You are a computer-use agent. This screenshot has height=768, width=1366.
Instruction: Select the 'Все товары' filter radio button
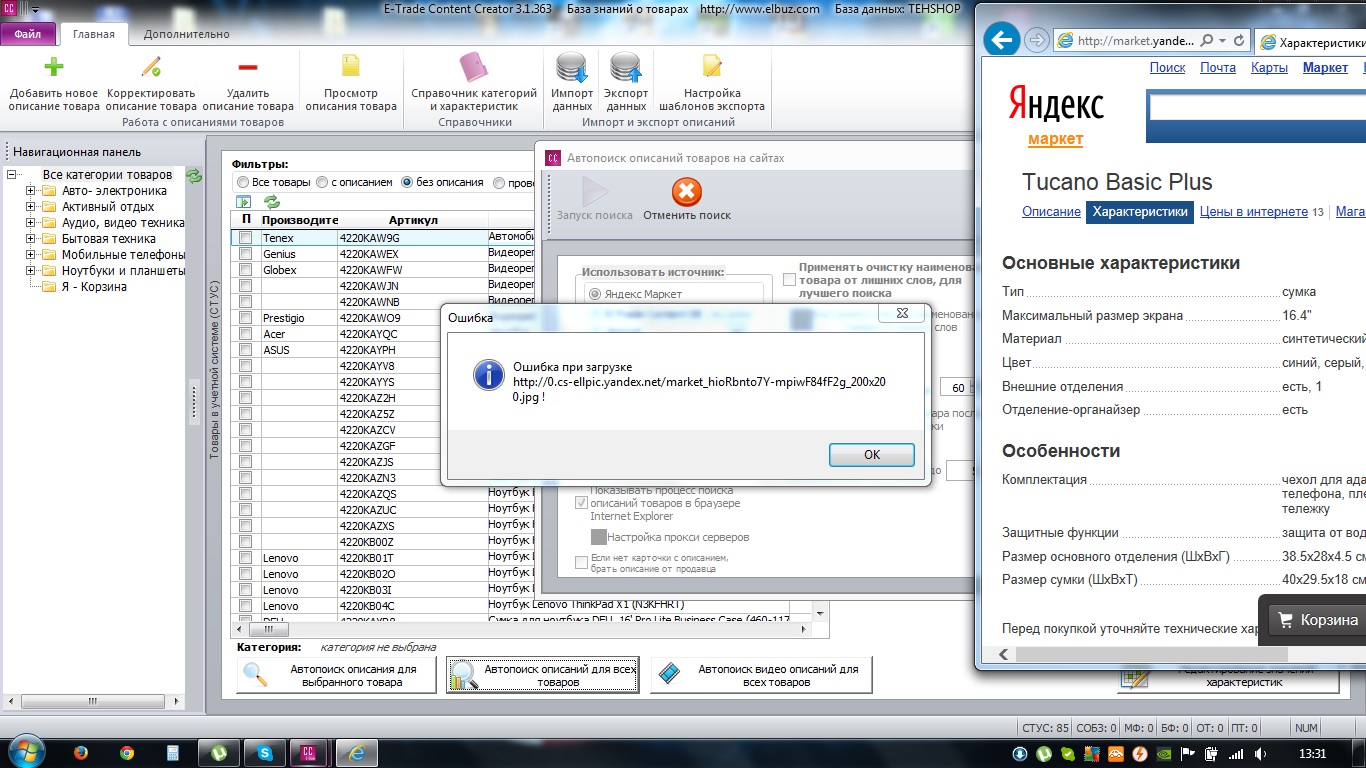point(243,183)
